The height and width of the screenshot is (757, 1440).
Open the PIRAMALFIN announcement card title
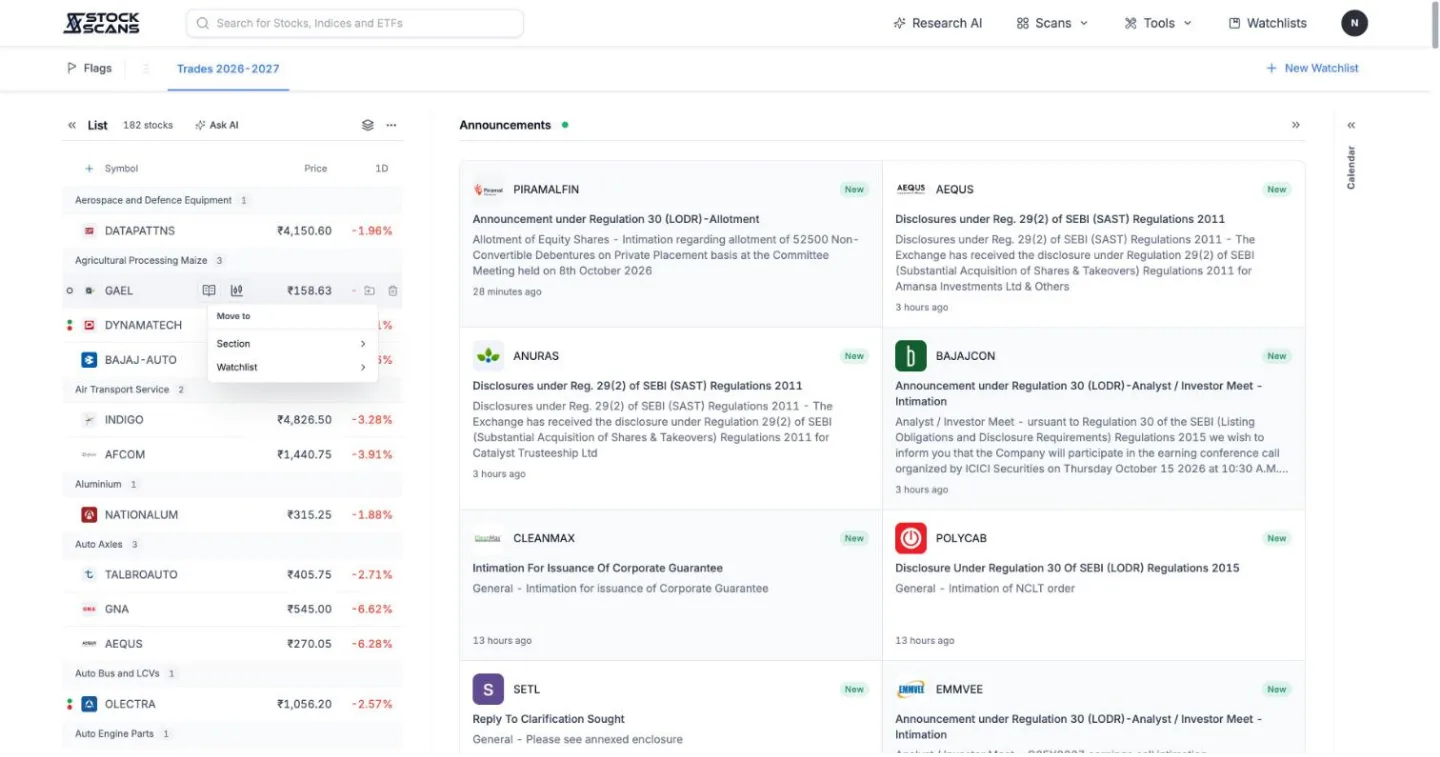[x=616, y=219]
